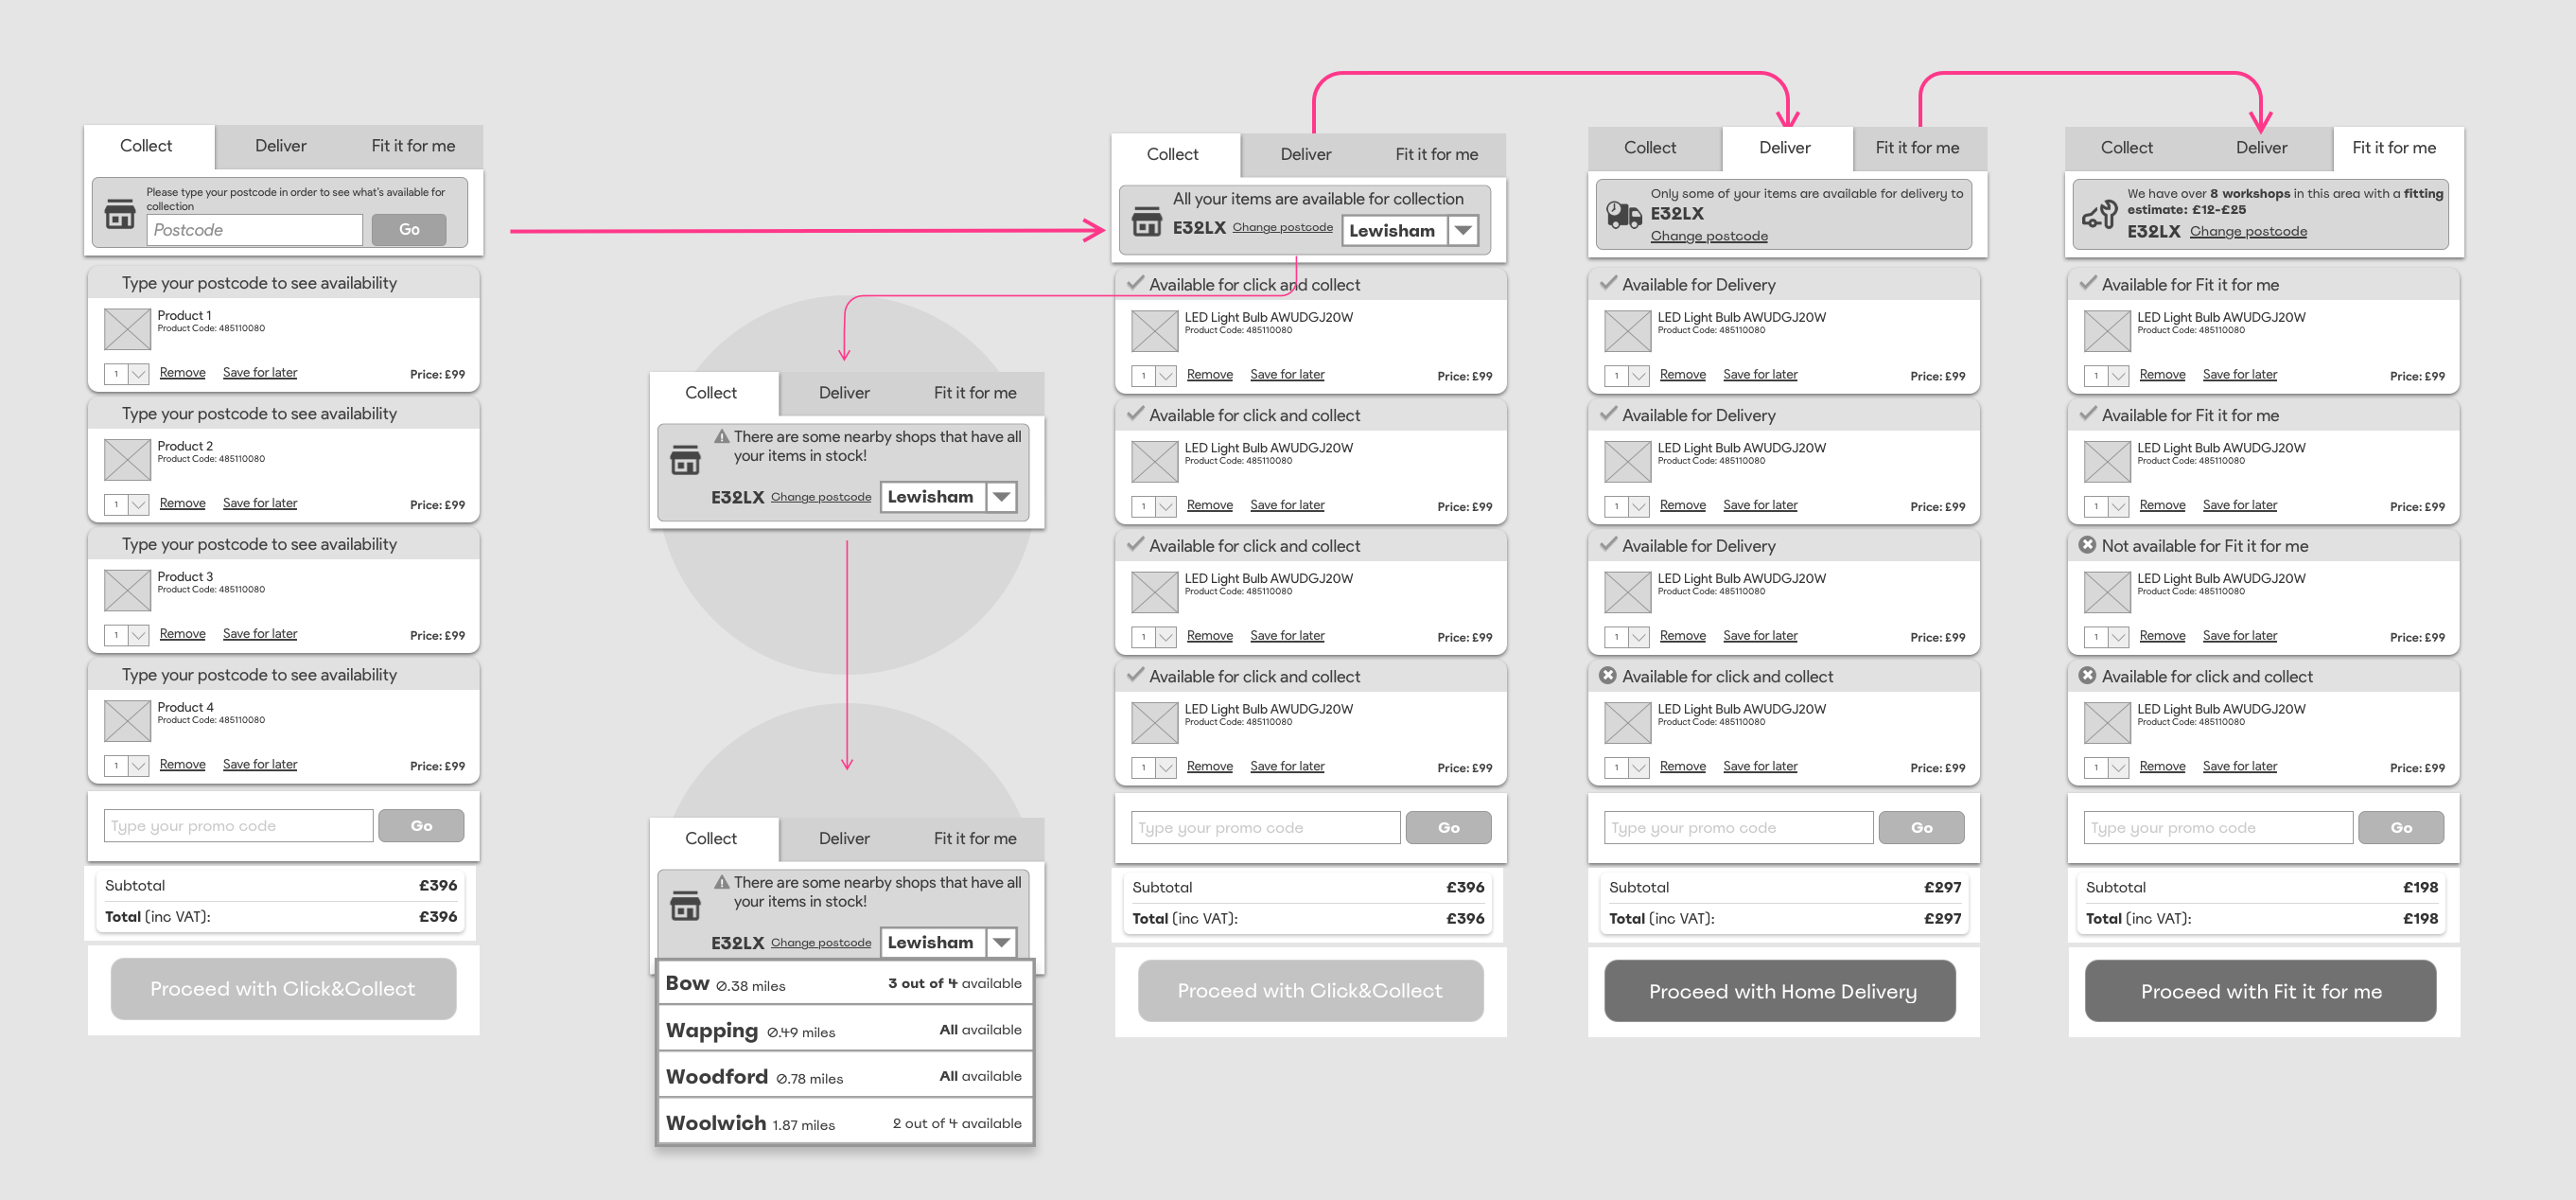Click the Product 1 image placeholder

point(127,329)
